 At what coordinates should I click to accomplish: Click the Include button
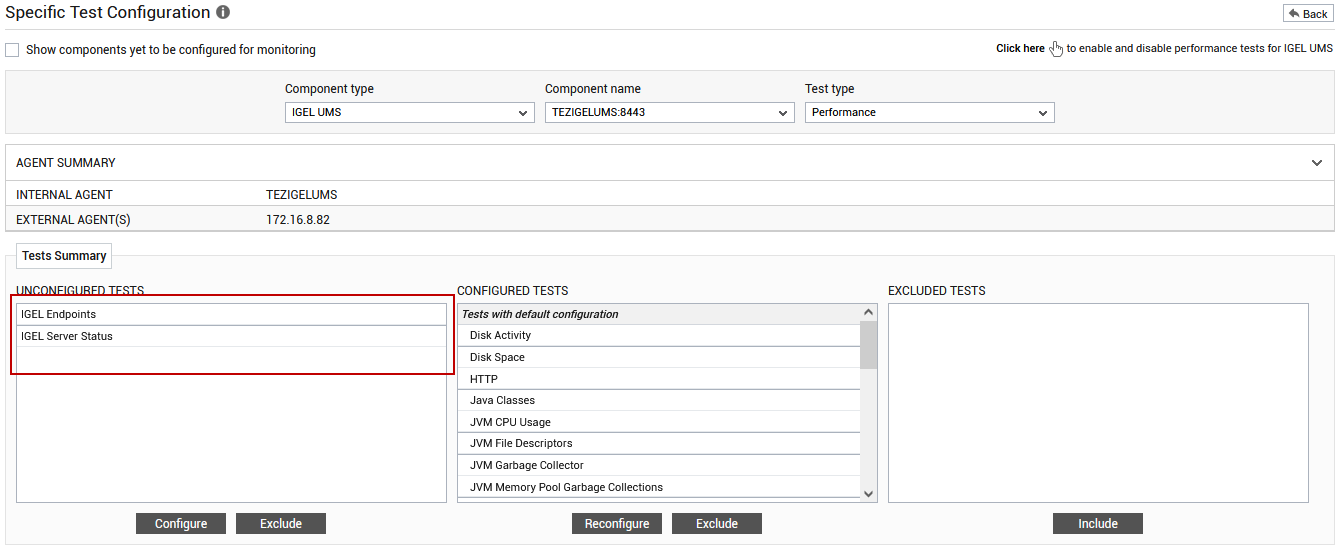pyautogui.click(x=1098, y=524)
